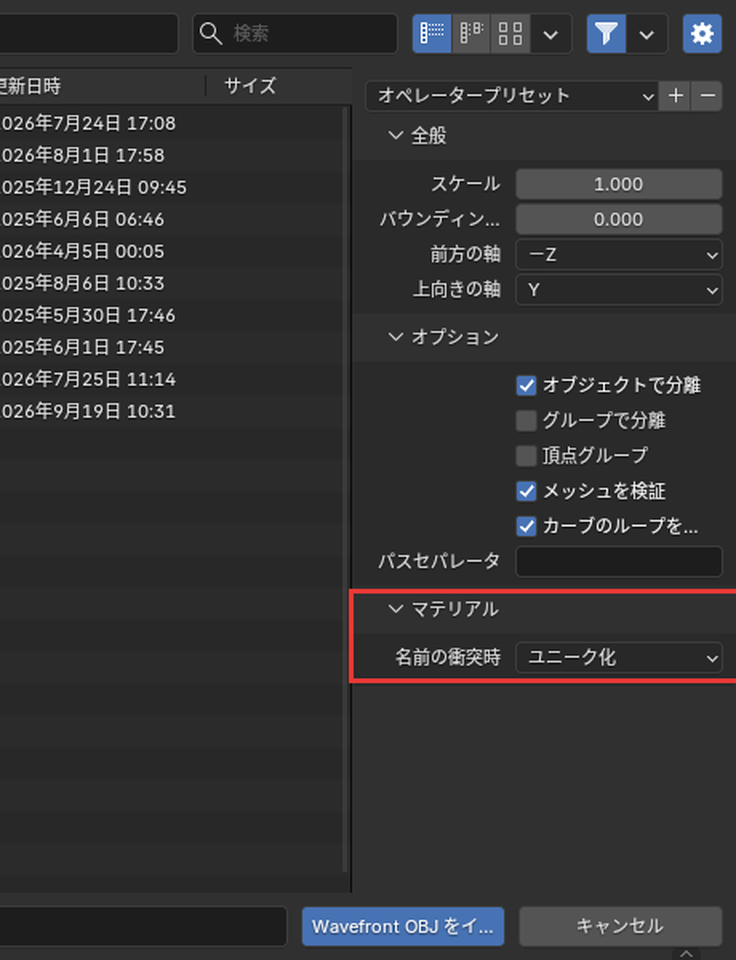Open the 上向きの軸 dropdown

click(x=618, y=290)
